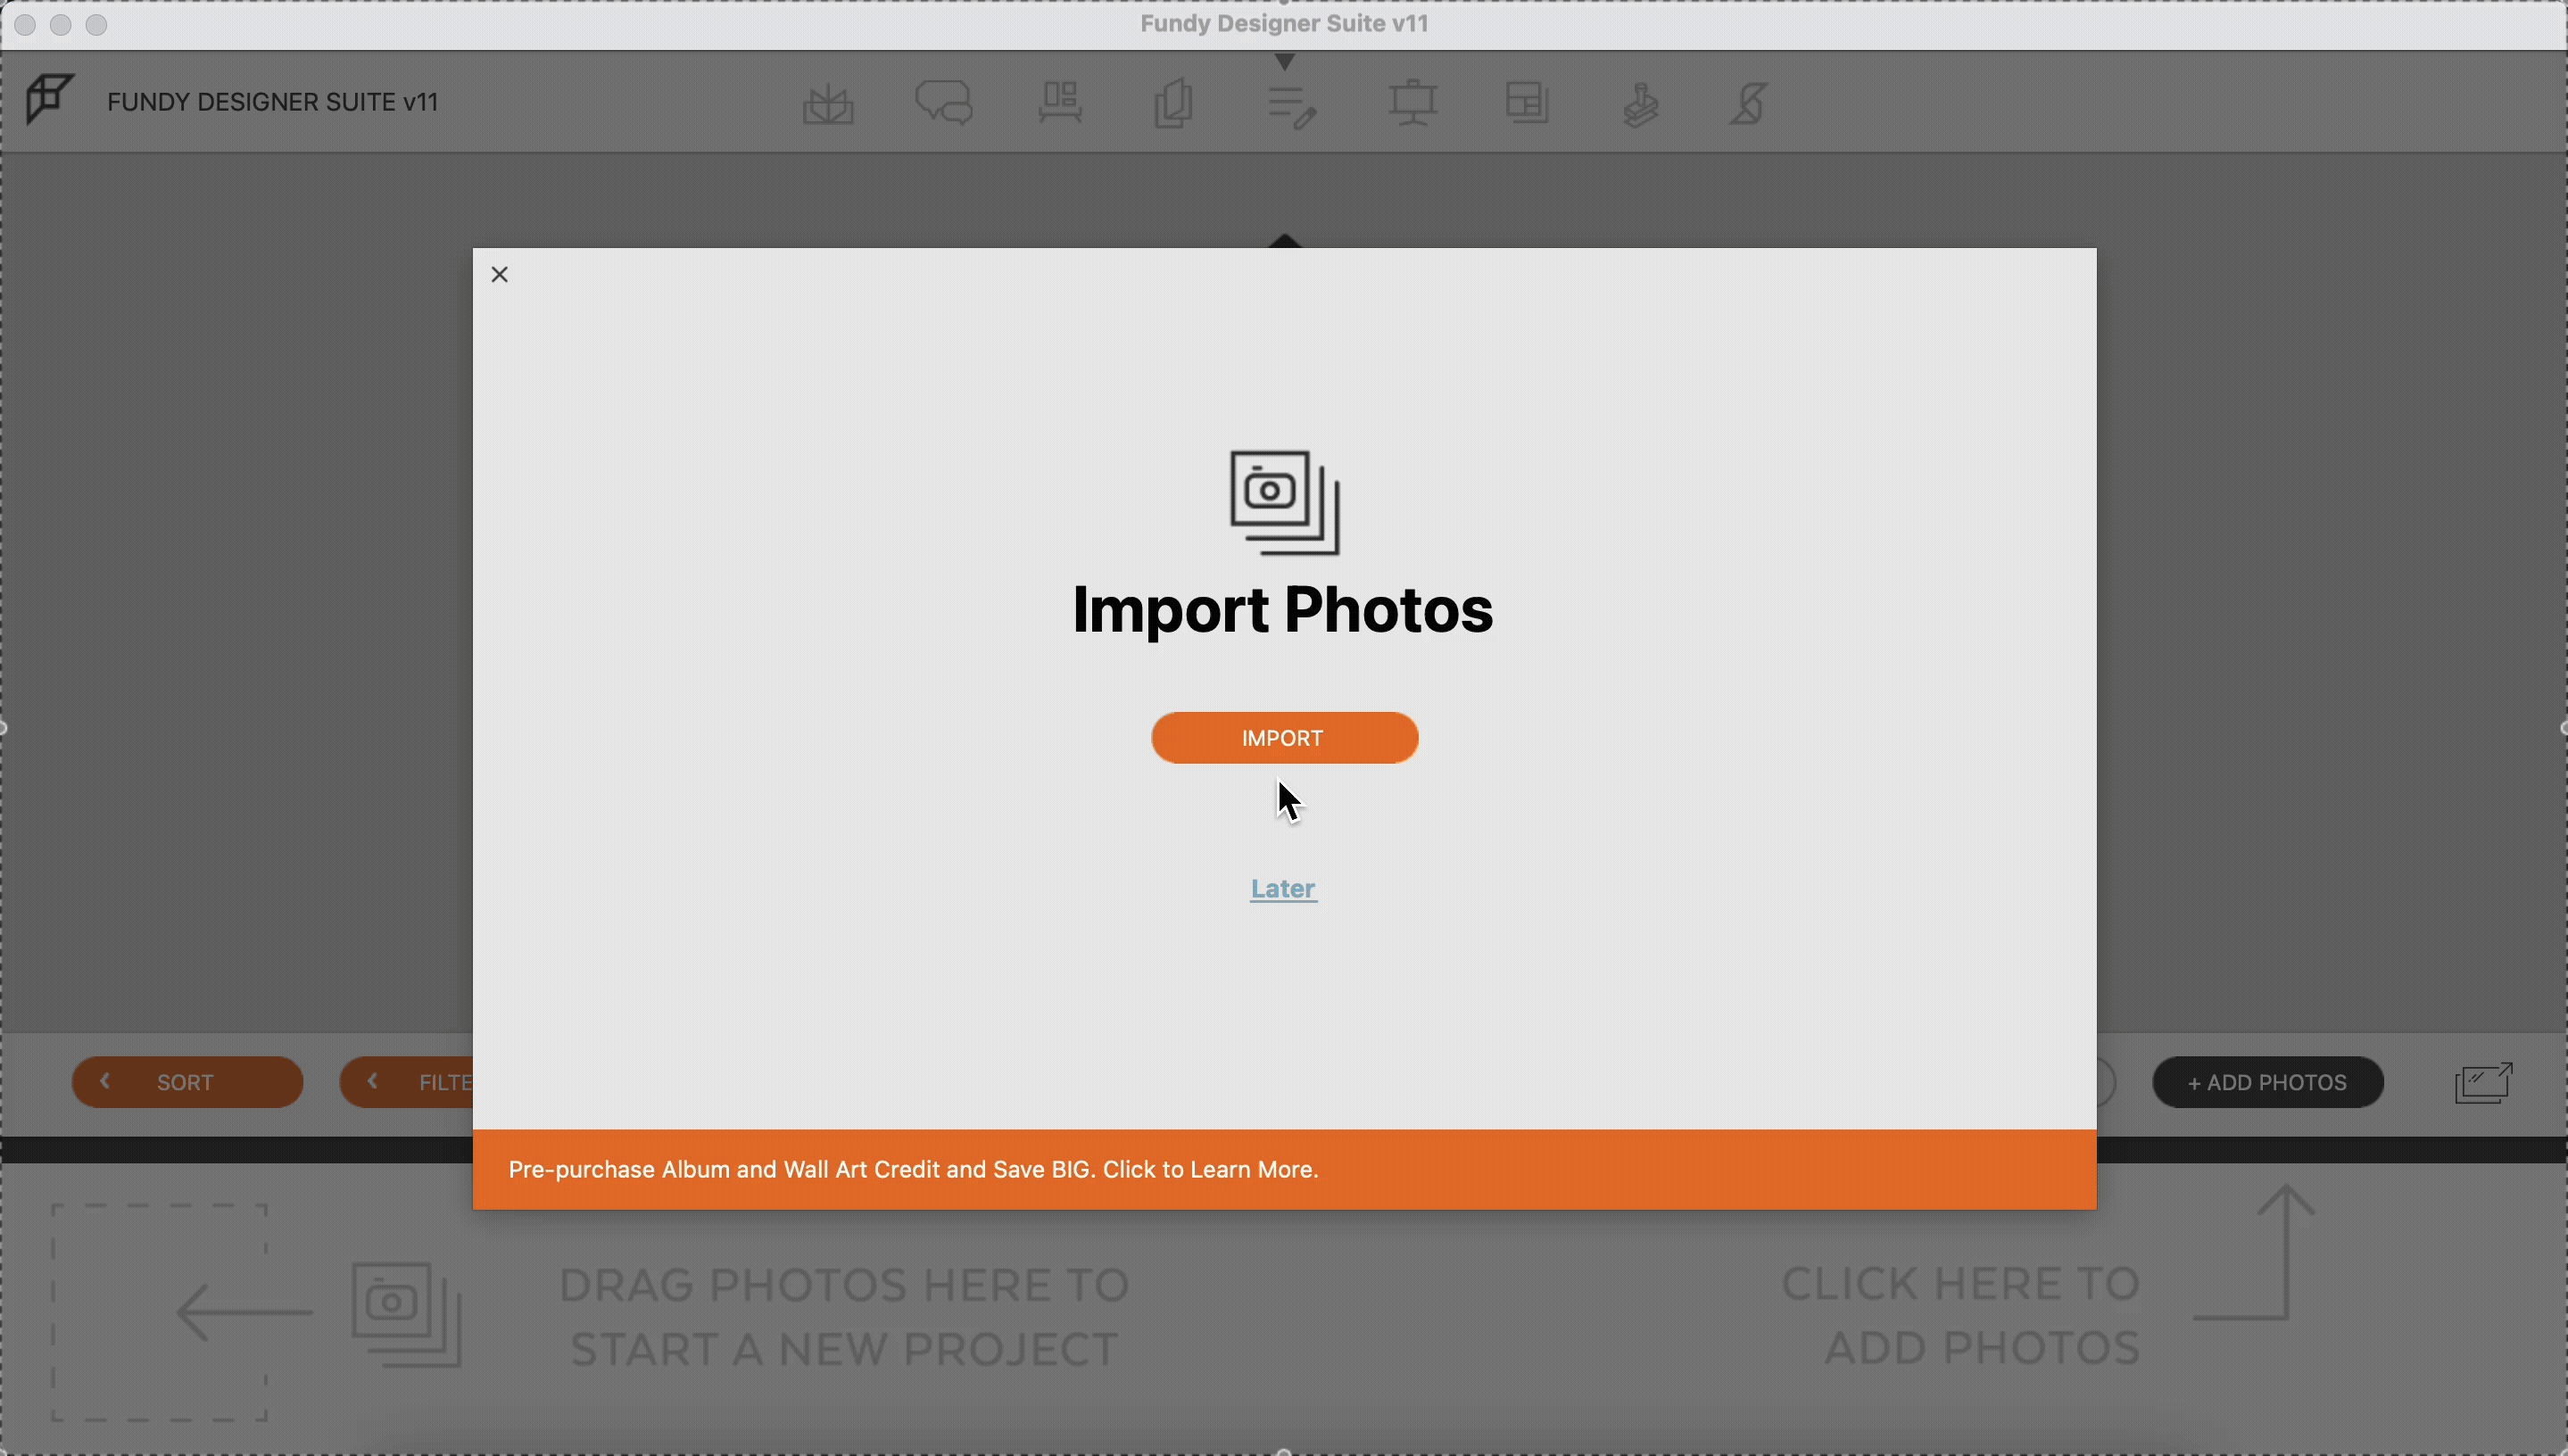The height and width of the screenshot is (1456, 2568).
Task: Click the FUNDY DESIGNER SUITE v11 title text
Action: tap(272, 102)
